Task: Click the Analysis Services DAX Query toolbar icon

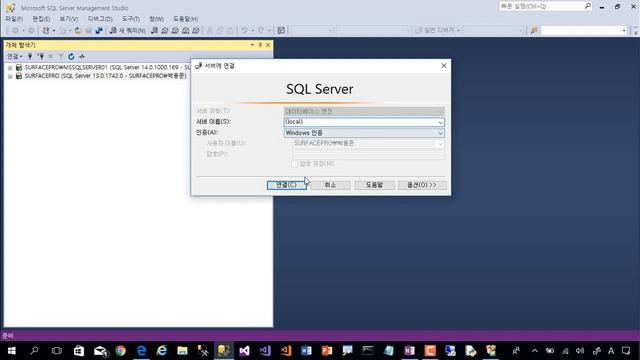Action: [x=196, y=31]
